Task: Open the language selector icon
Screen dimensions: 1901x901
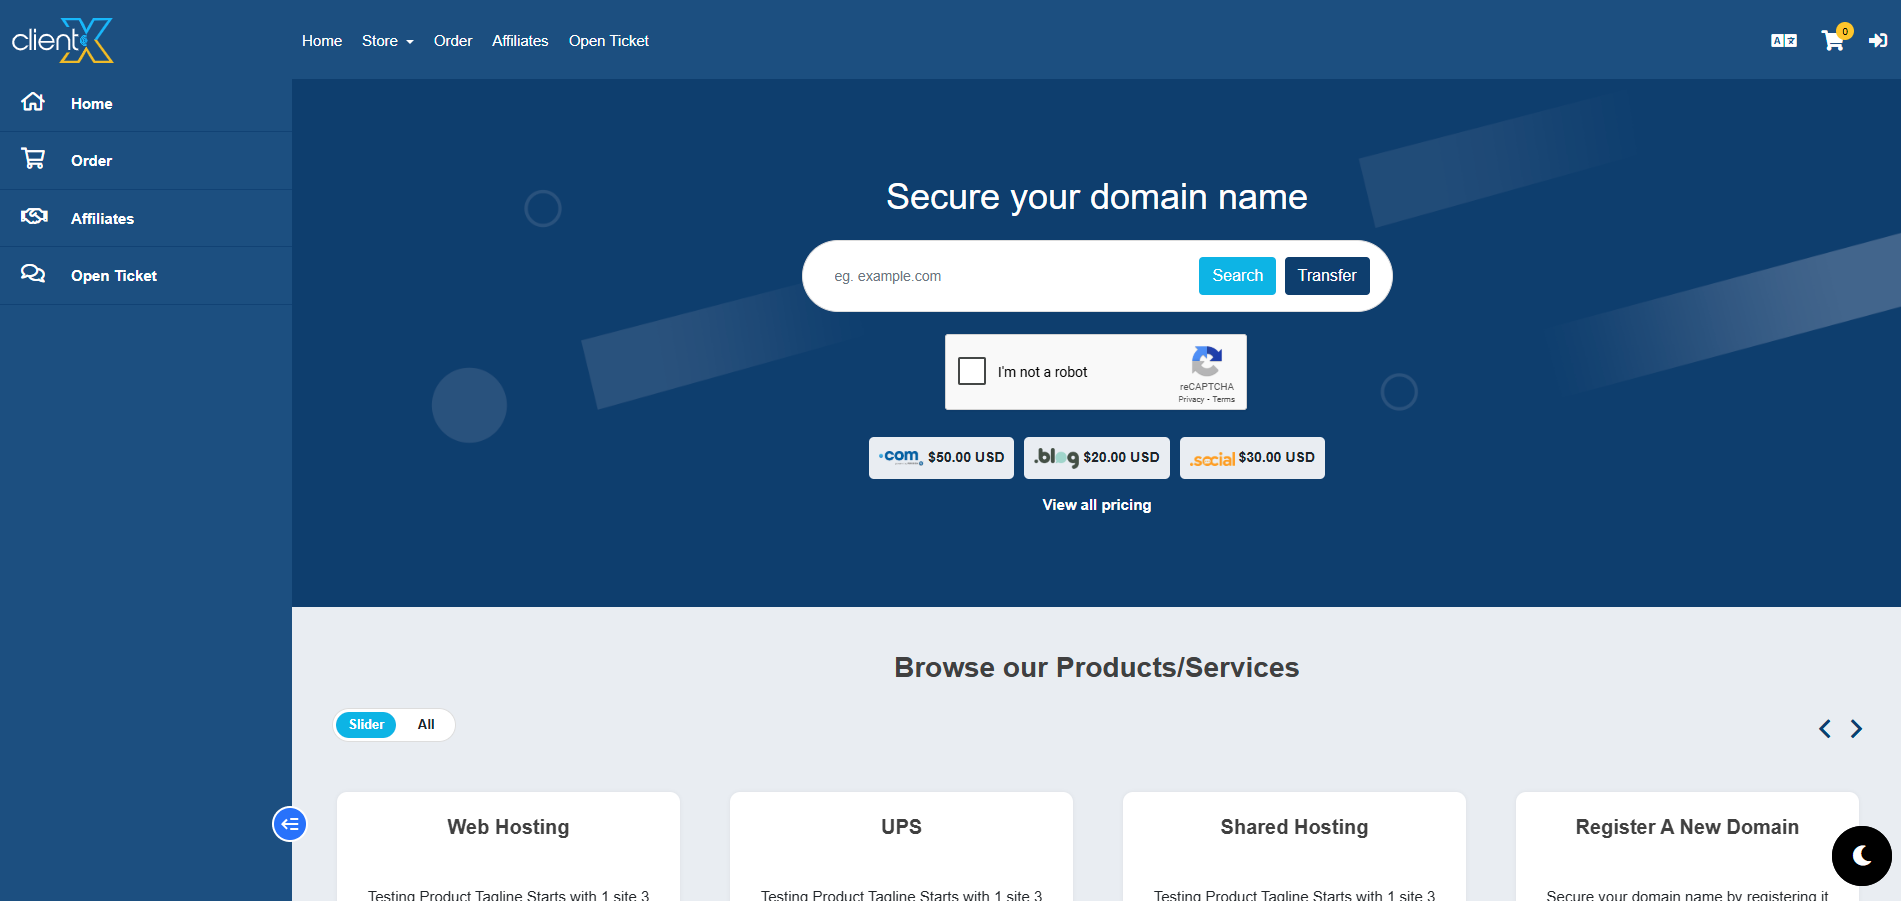Action: tap(1783, 41)
